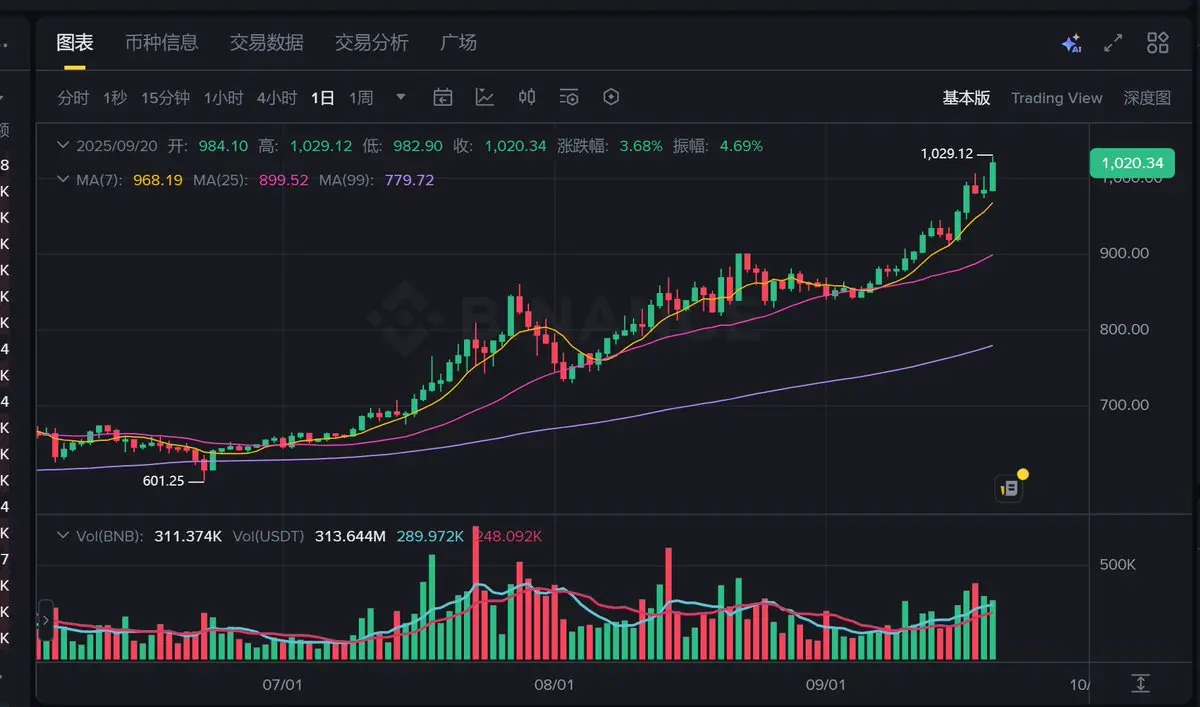This screenshot has height=707, width=1200.
Task: Open the line chart indicators icon
Action: tap(485, 97)
